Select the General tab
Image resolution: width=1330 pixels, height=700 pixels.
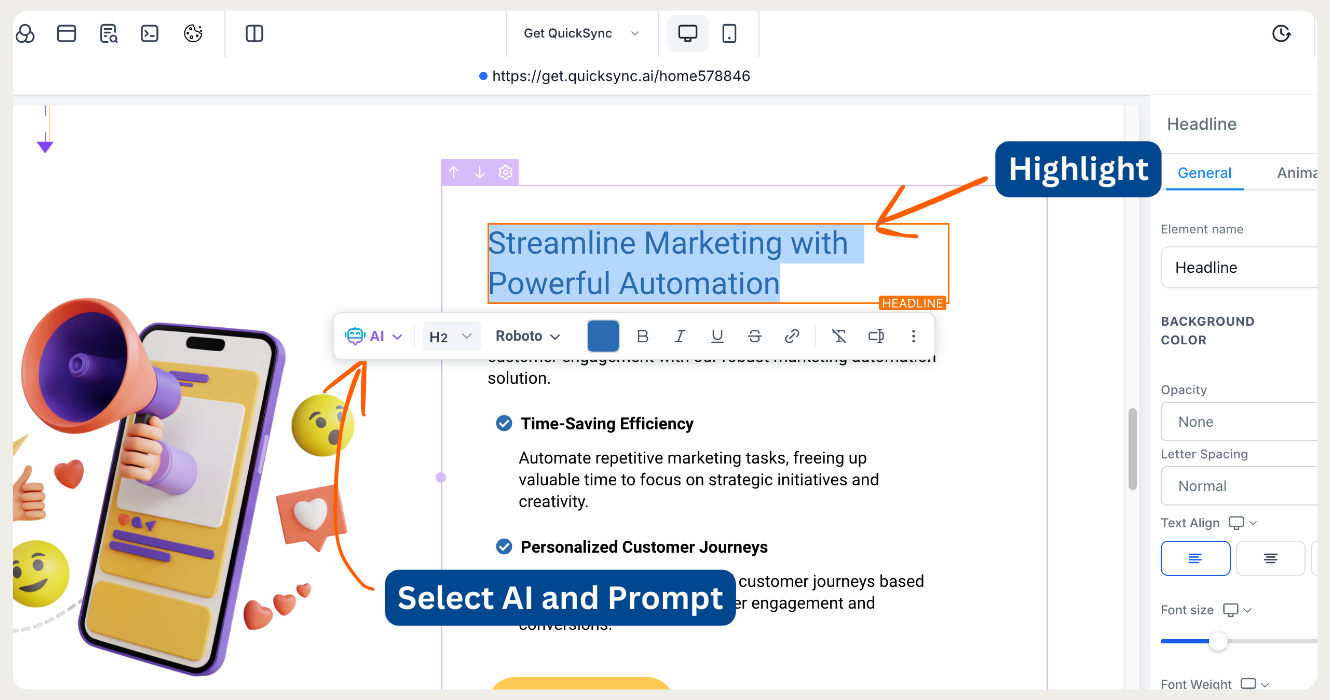coord(1204,173)
